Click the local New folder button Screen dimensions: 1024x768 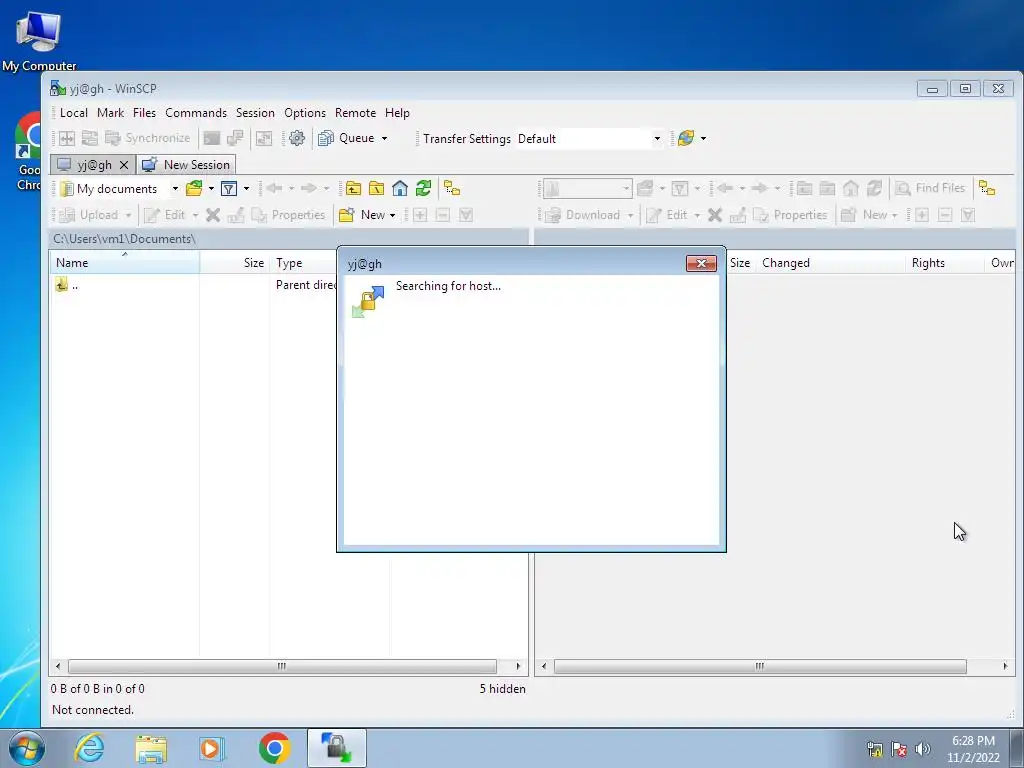(362, 215)
